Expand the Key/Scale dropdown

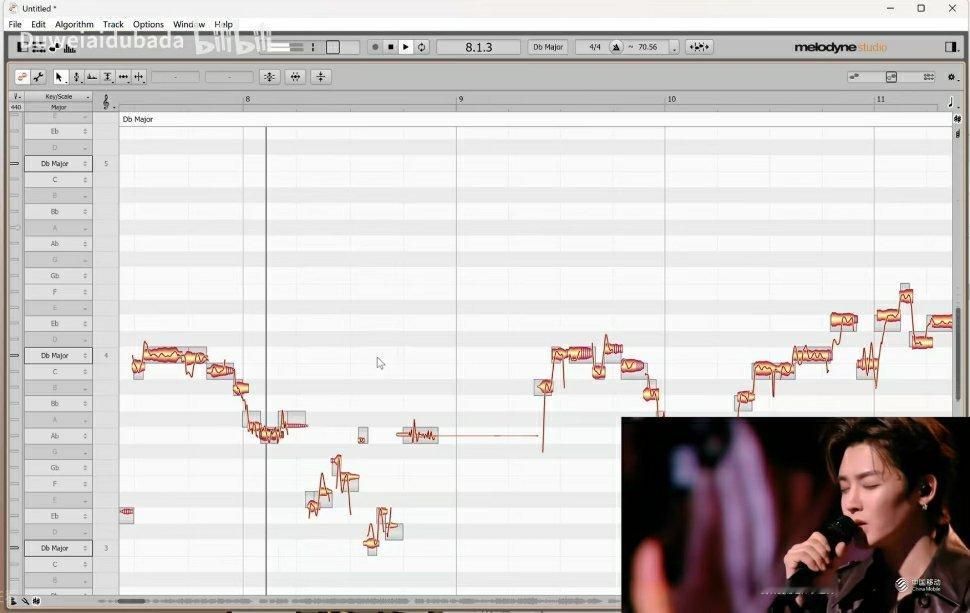pyautogui.click(x=58, y=96)
